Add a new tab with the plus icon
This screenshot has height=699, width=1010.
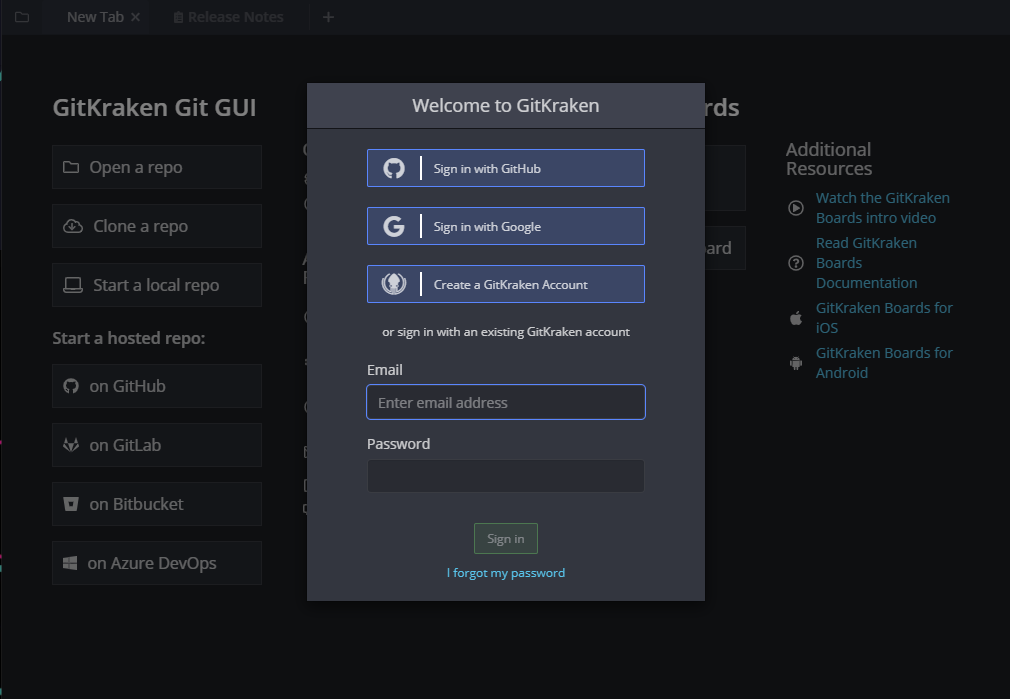pyautogui.click(x=329, y=17)
